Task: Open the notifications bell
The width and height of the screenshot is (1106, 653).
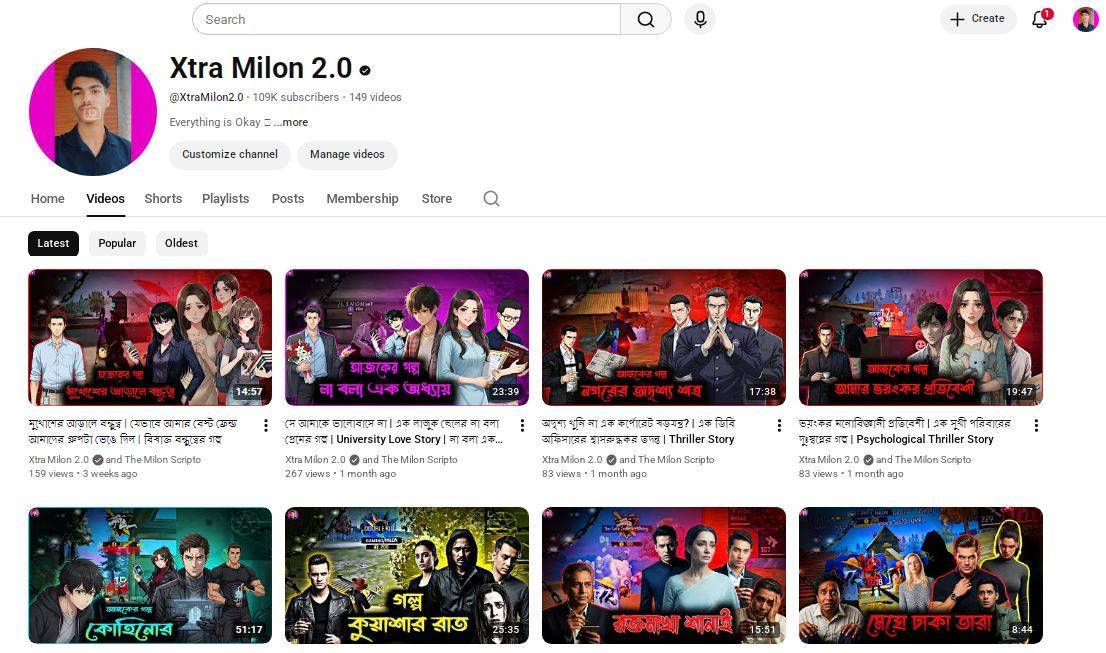Action: tap(1040, 19)
